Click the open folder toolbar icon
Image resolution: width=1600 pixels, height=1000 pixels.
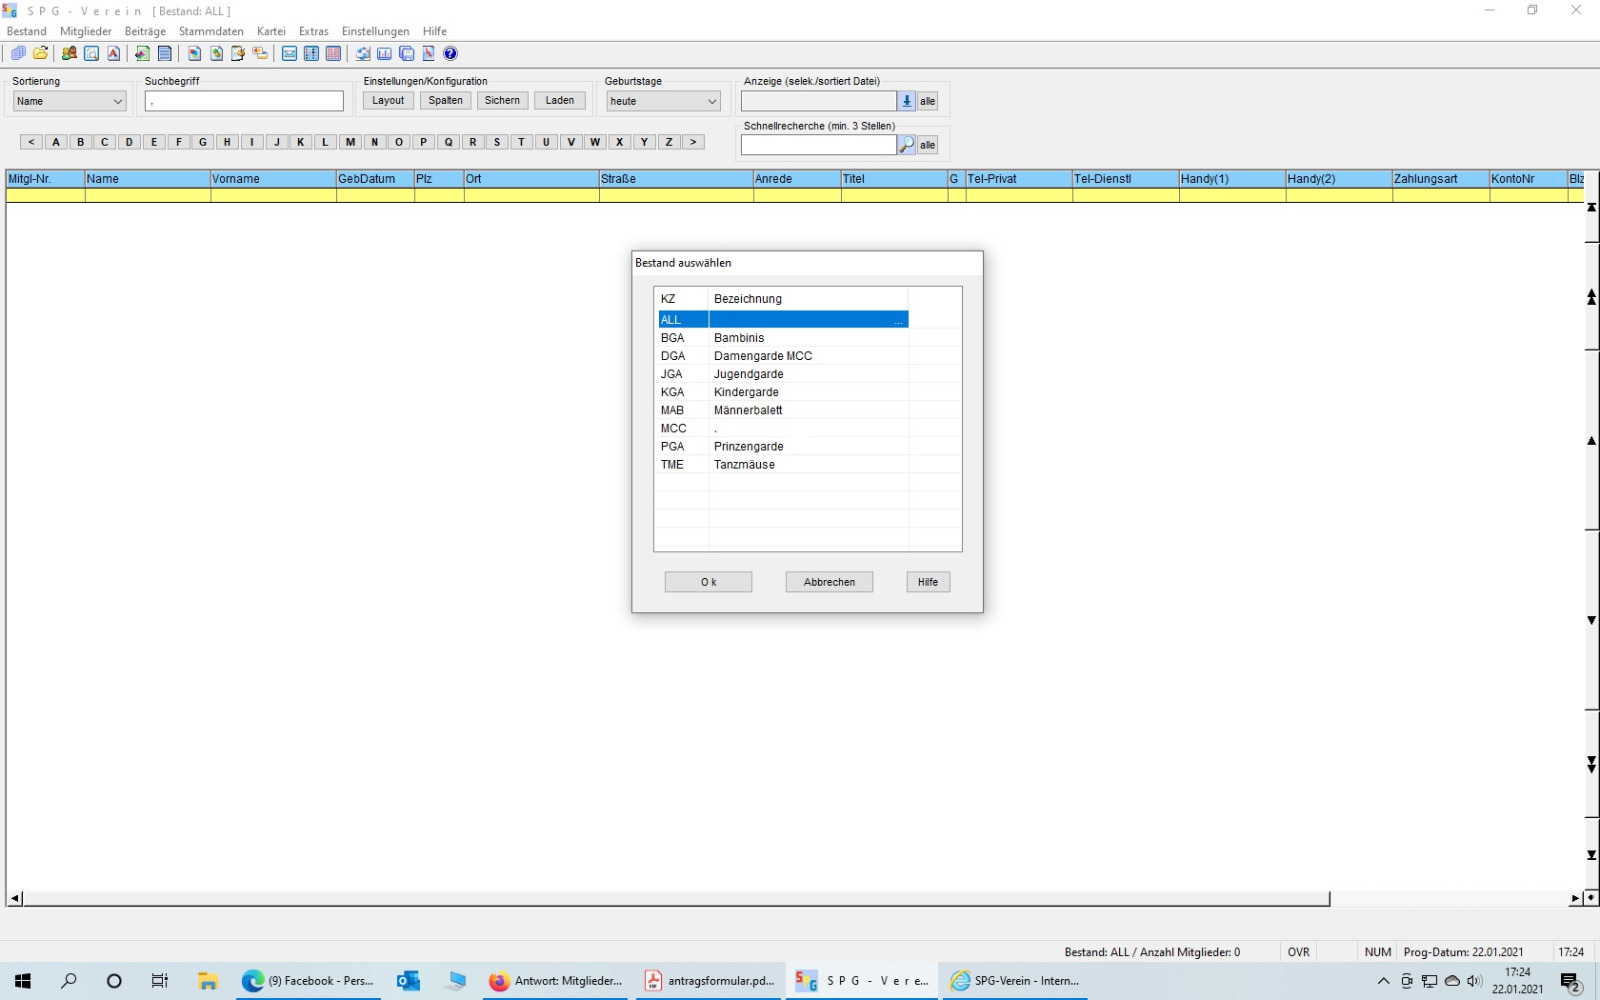click(x=40, y=54)
